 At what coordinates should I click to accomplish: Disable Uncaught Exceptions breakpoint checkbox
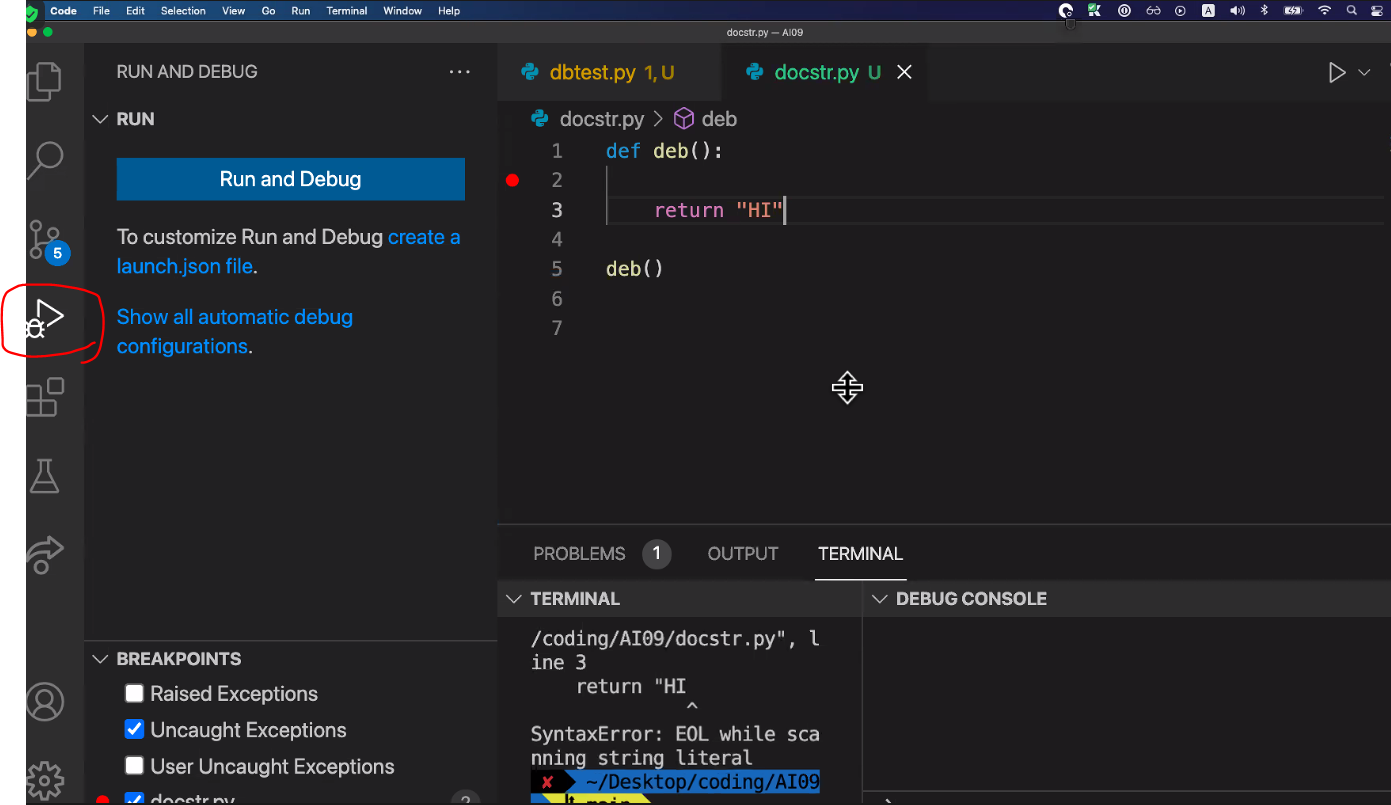click(x=134, y=729)
